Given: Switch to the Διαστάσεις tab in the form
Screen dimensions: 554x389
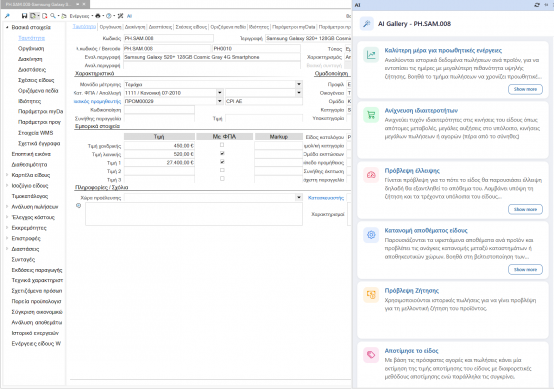Looking at the screenshot, I should pos(160,27).
